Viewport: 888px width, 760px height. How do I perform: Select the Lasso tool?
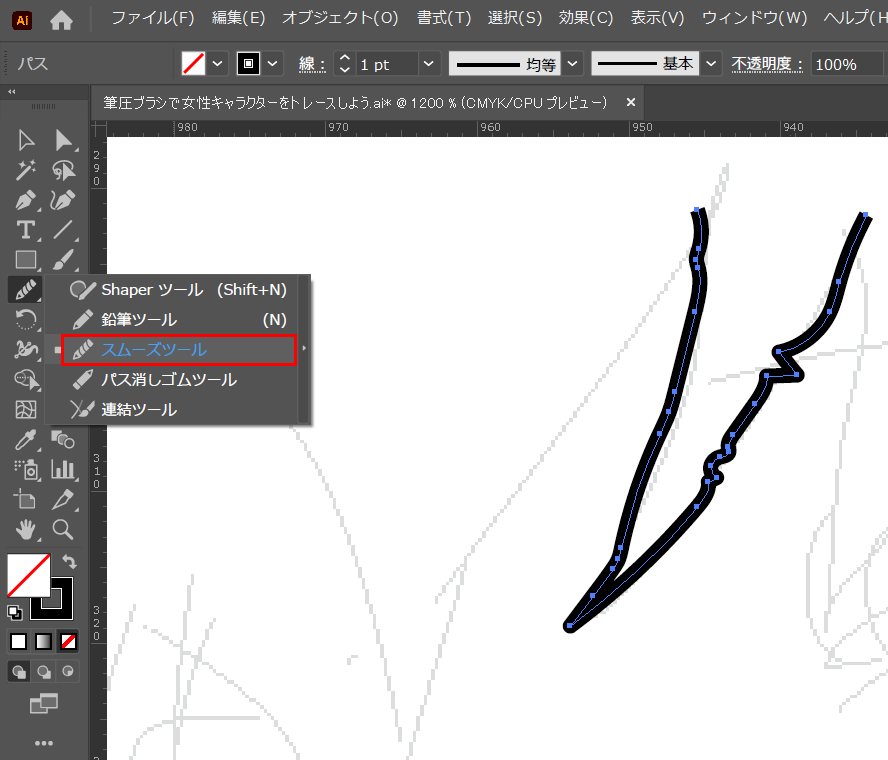63,170
